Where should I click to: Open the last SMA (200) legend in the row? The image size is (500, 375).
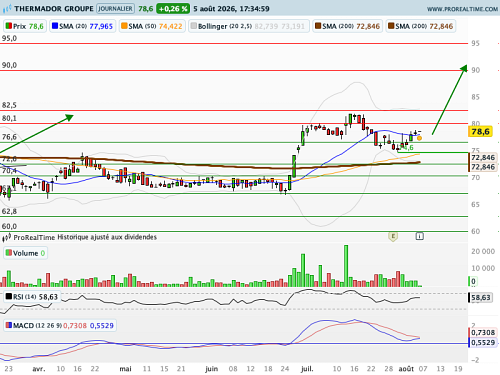(x=421, y=26)
